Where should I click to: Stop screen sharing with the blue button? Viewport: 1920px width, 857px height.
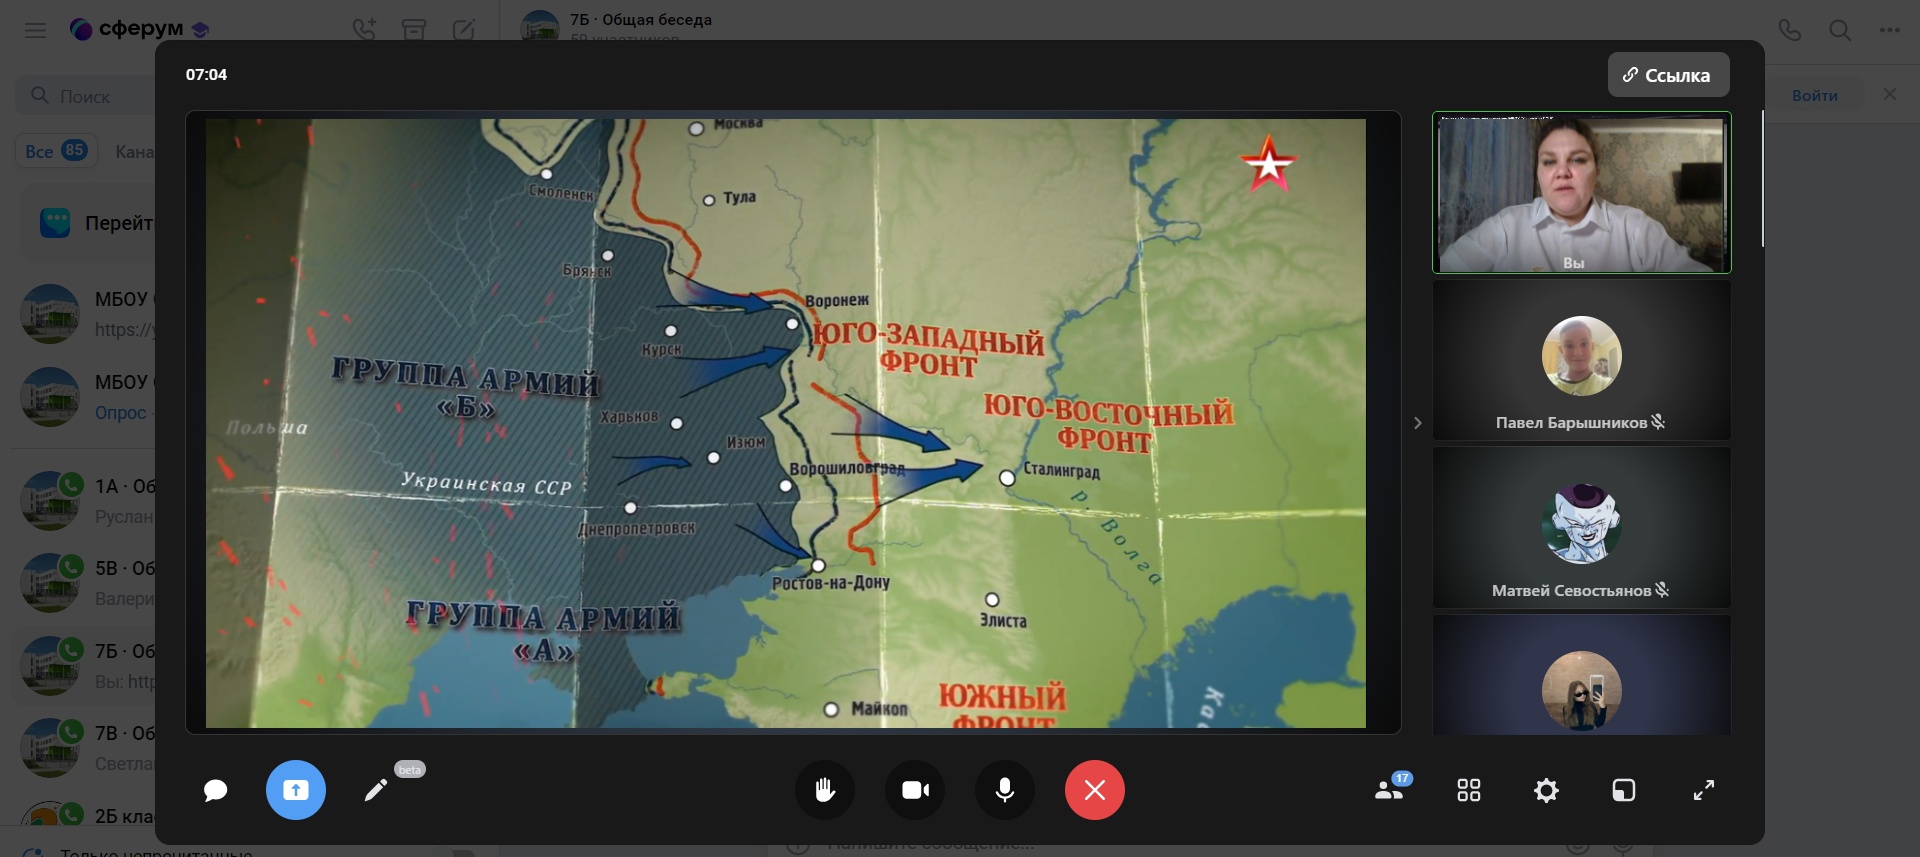click(x=296, y=790)
